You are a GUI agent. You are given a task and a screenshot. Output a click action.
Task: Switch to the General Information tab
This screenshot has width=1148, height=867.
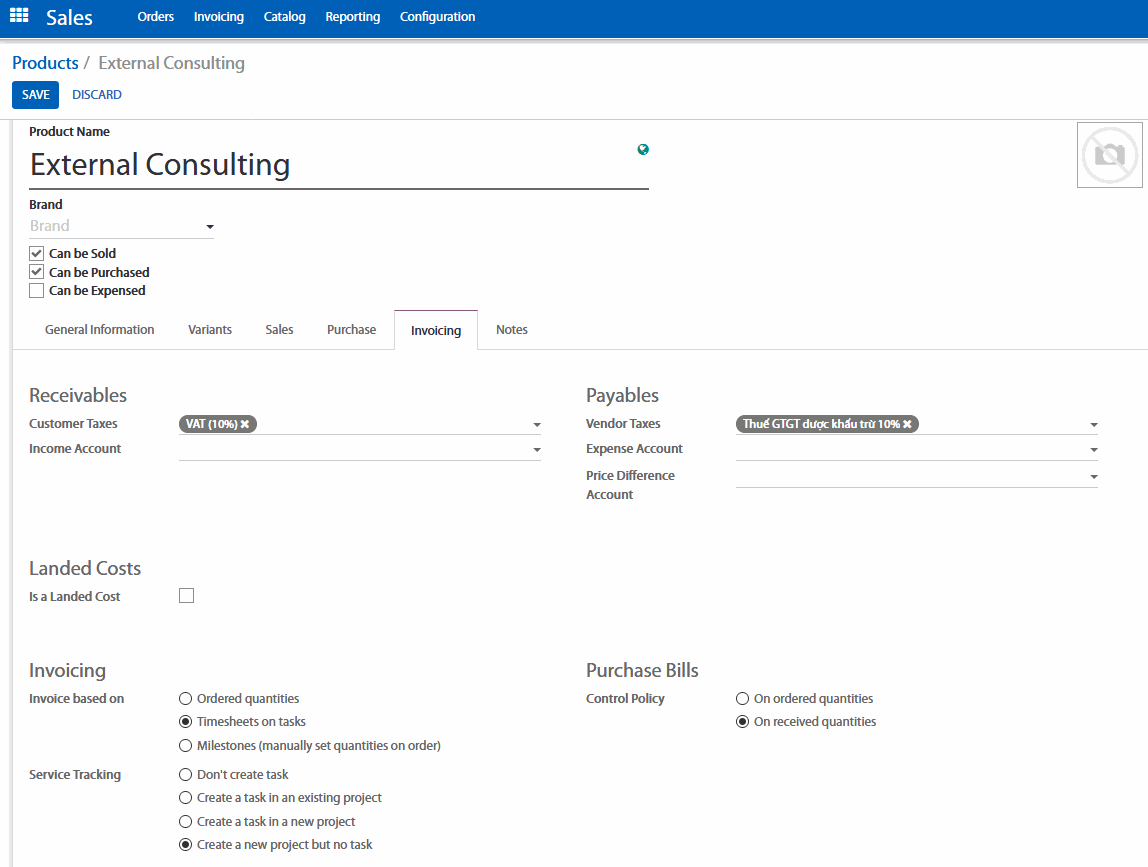pos(99,330)
